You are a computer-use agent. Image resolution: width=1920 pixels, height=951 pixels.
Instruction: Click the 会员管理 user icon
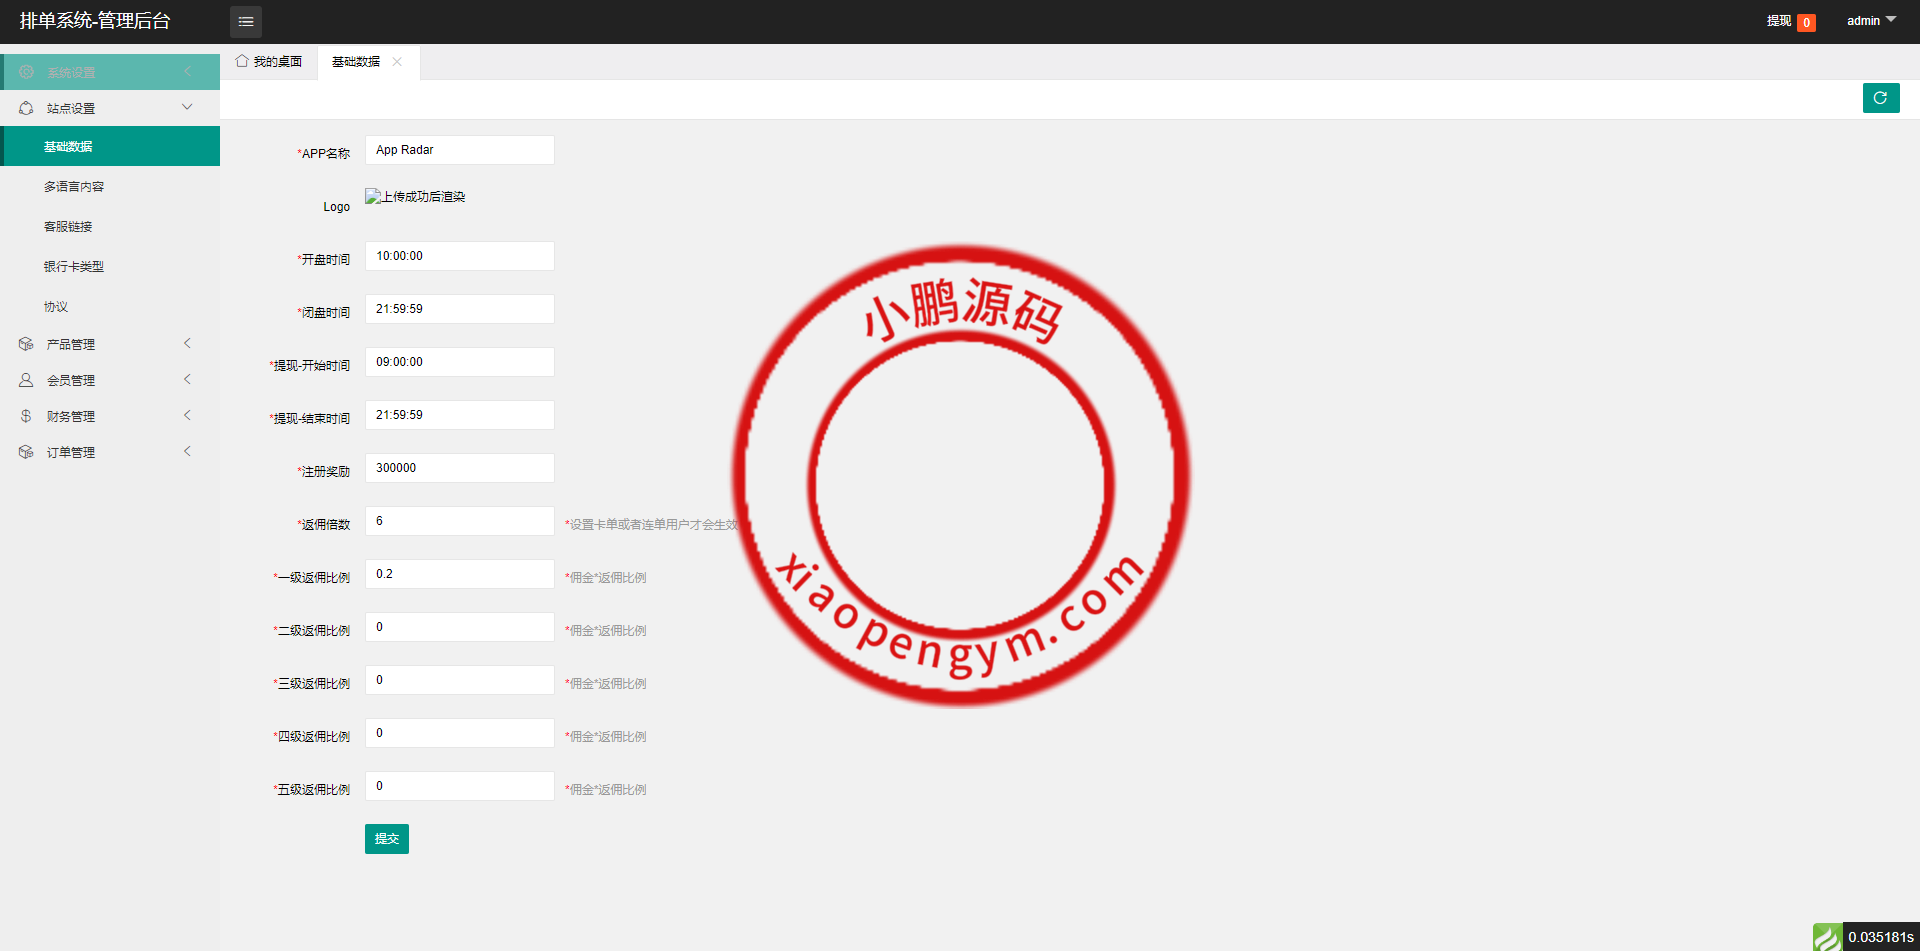26,380
